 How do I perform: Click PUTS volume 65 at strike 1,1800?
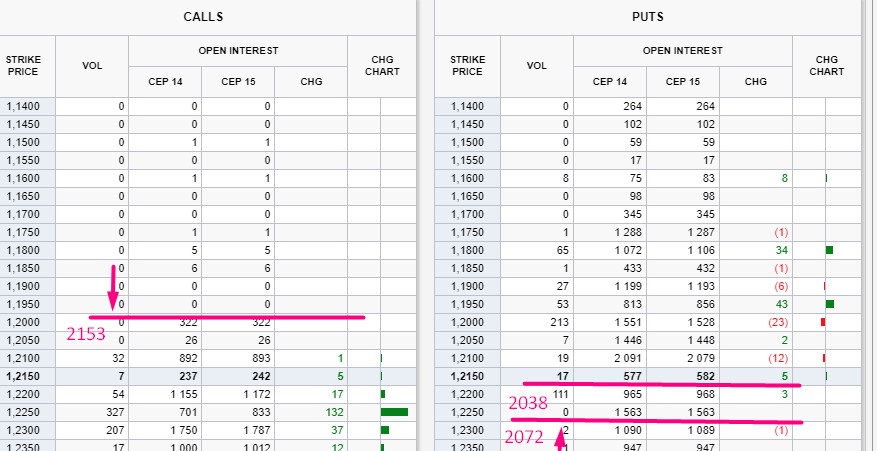point(563,250)
